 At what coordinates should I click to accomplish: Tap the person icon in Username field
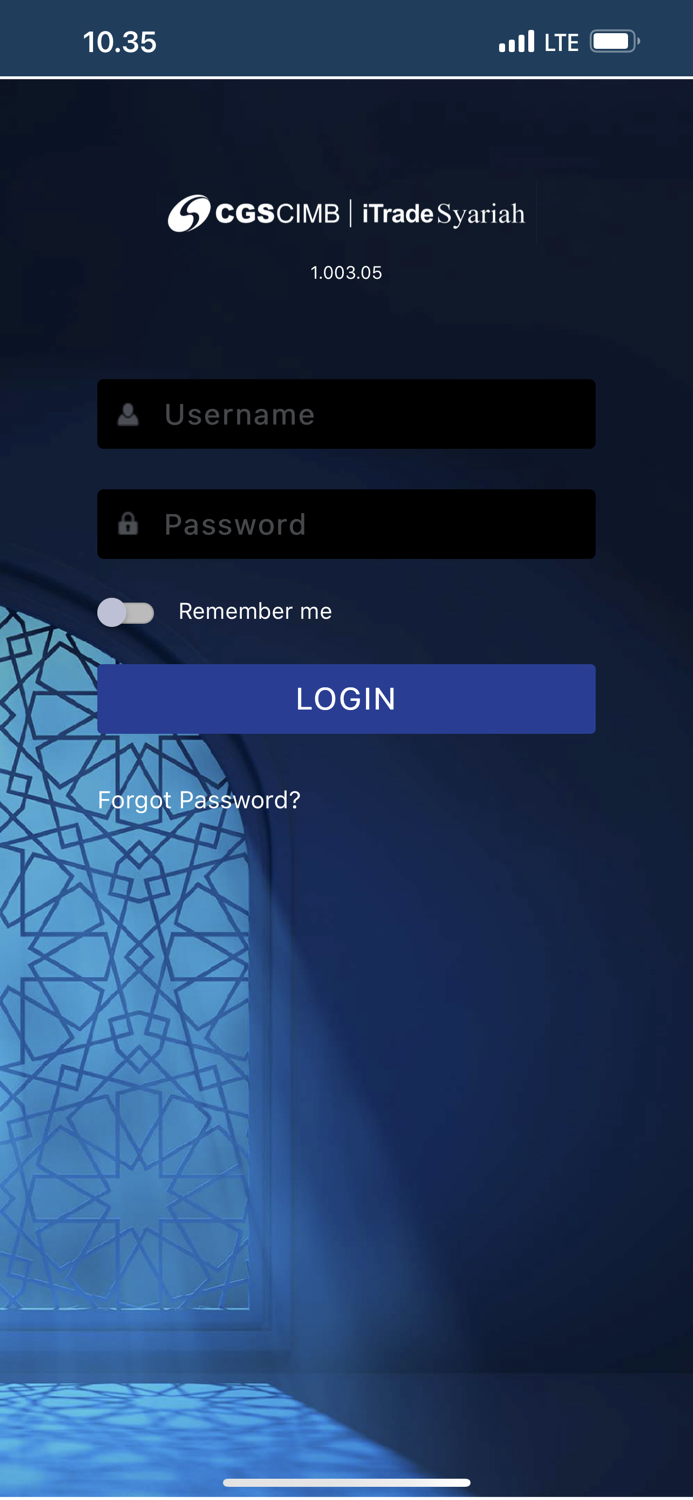(x=128, y=414)
